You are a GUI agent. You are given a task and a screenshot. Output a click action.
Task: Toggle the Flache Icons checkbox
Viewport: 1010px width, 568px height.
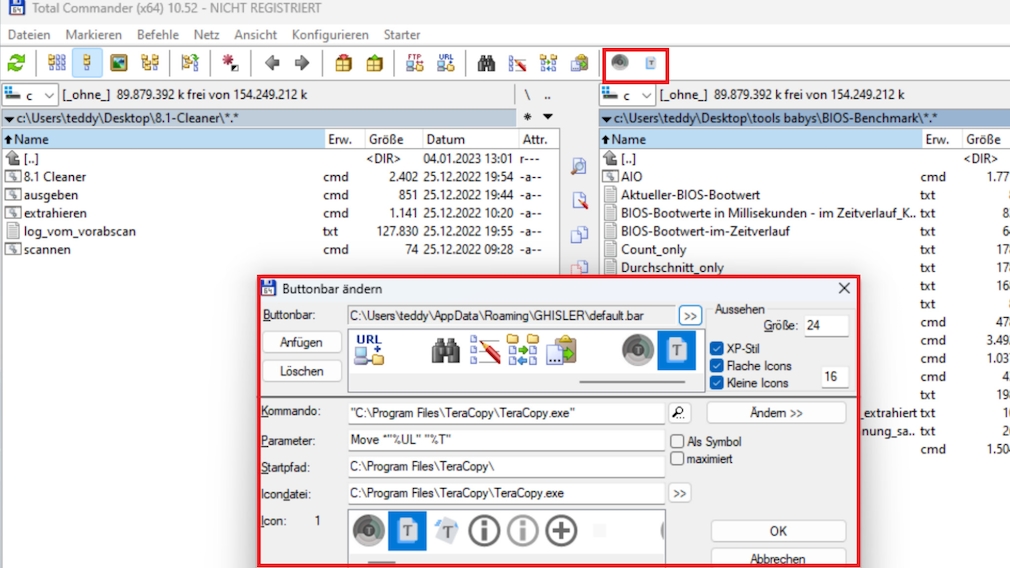(717, 366)
